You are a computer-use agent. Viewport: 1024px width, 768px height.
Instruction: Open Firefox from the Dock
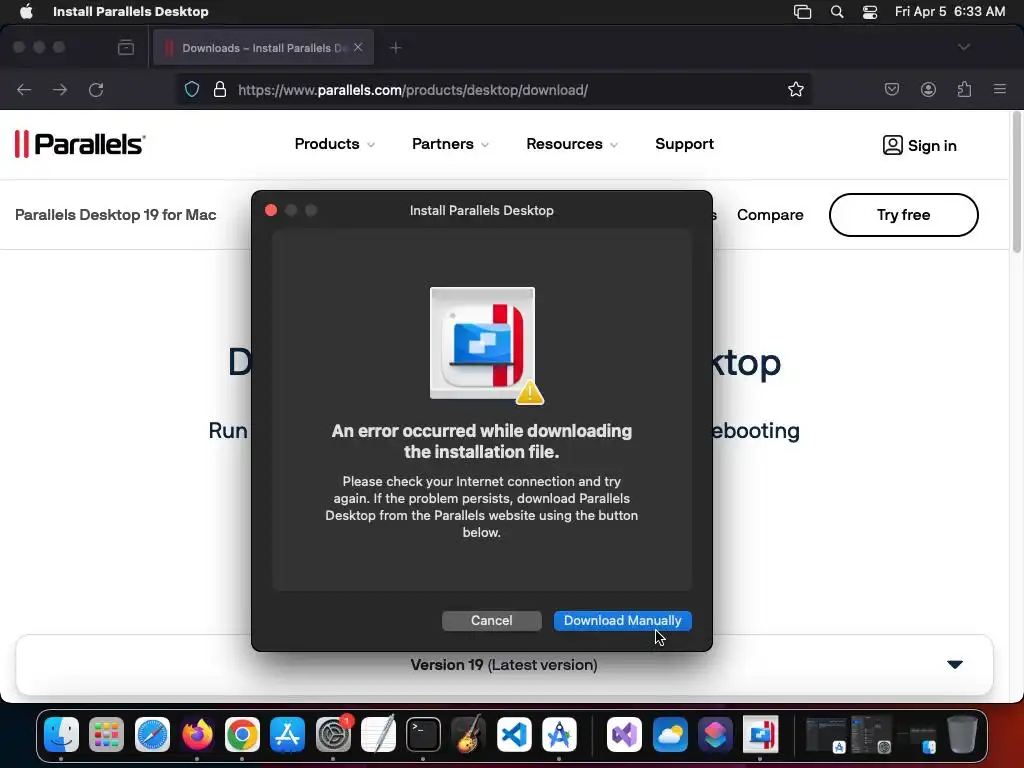coord(197,735)
